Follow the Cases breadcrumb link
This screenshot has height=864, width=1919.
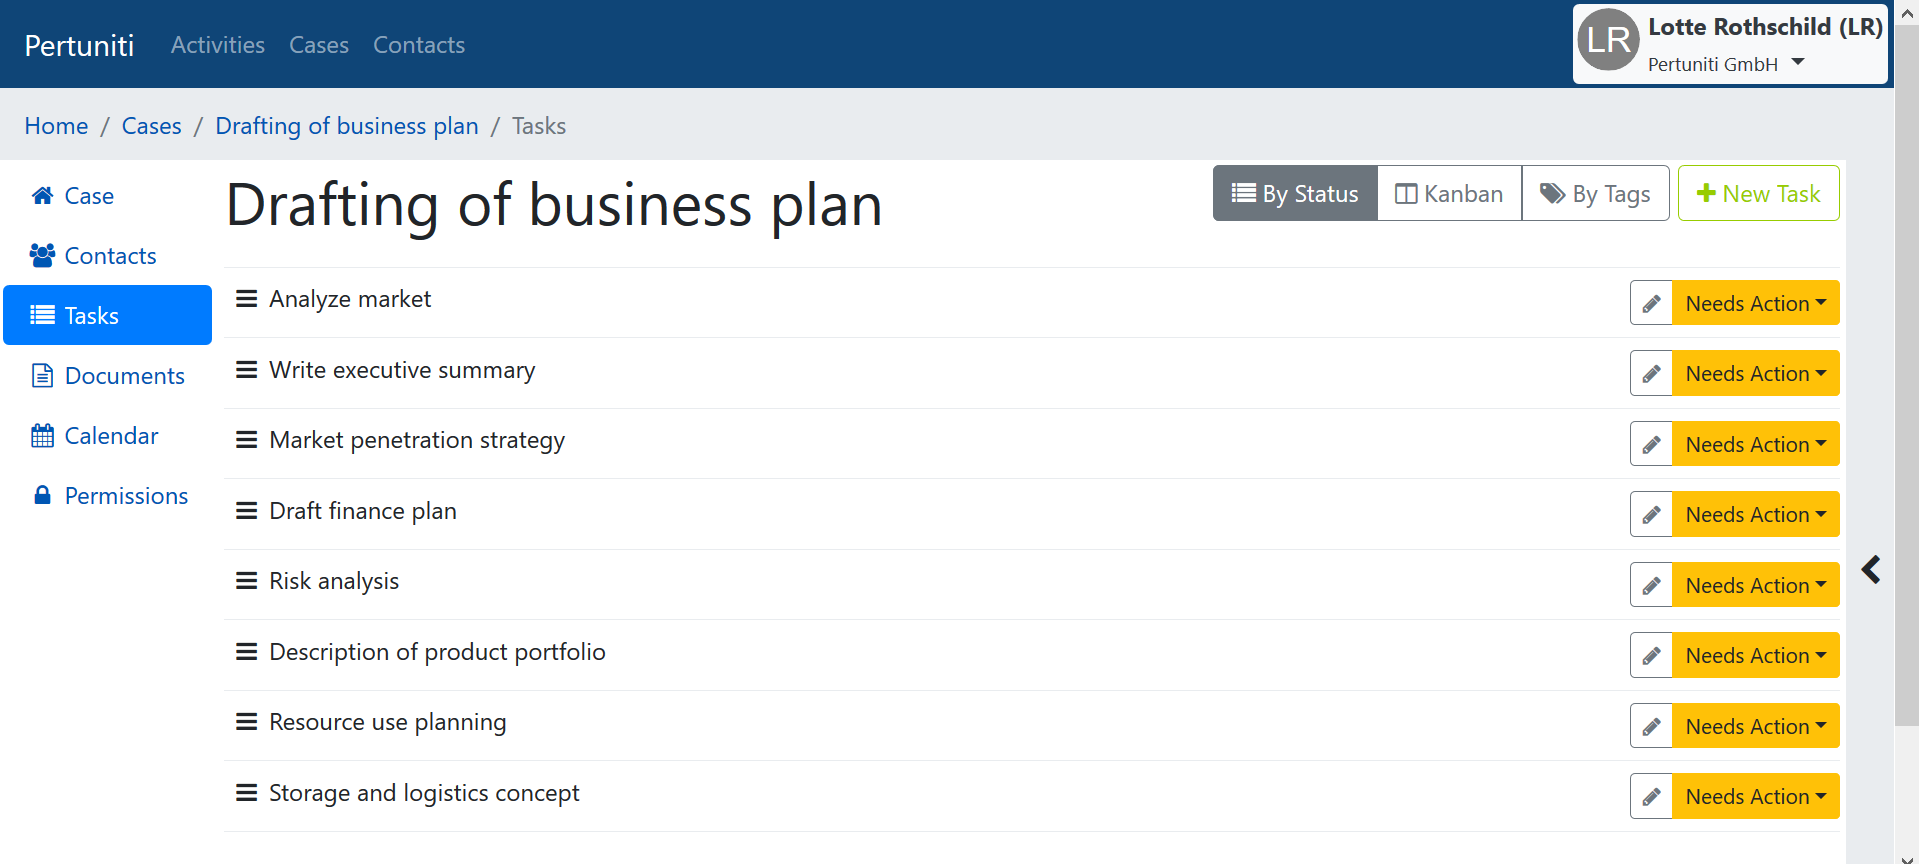[152, 126]
